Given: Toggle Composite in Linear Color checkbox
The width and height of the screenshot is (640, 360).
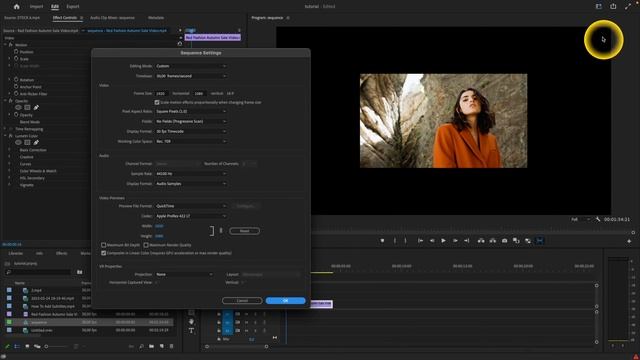Looking at the screenshot, I should pyautogui.click(x=104, y=253).
